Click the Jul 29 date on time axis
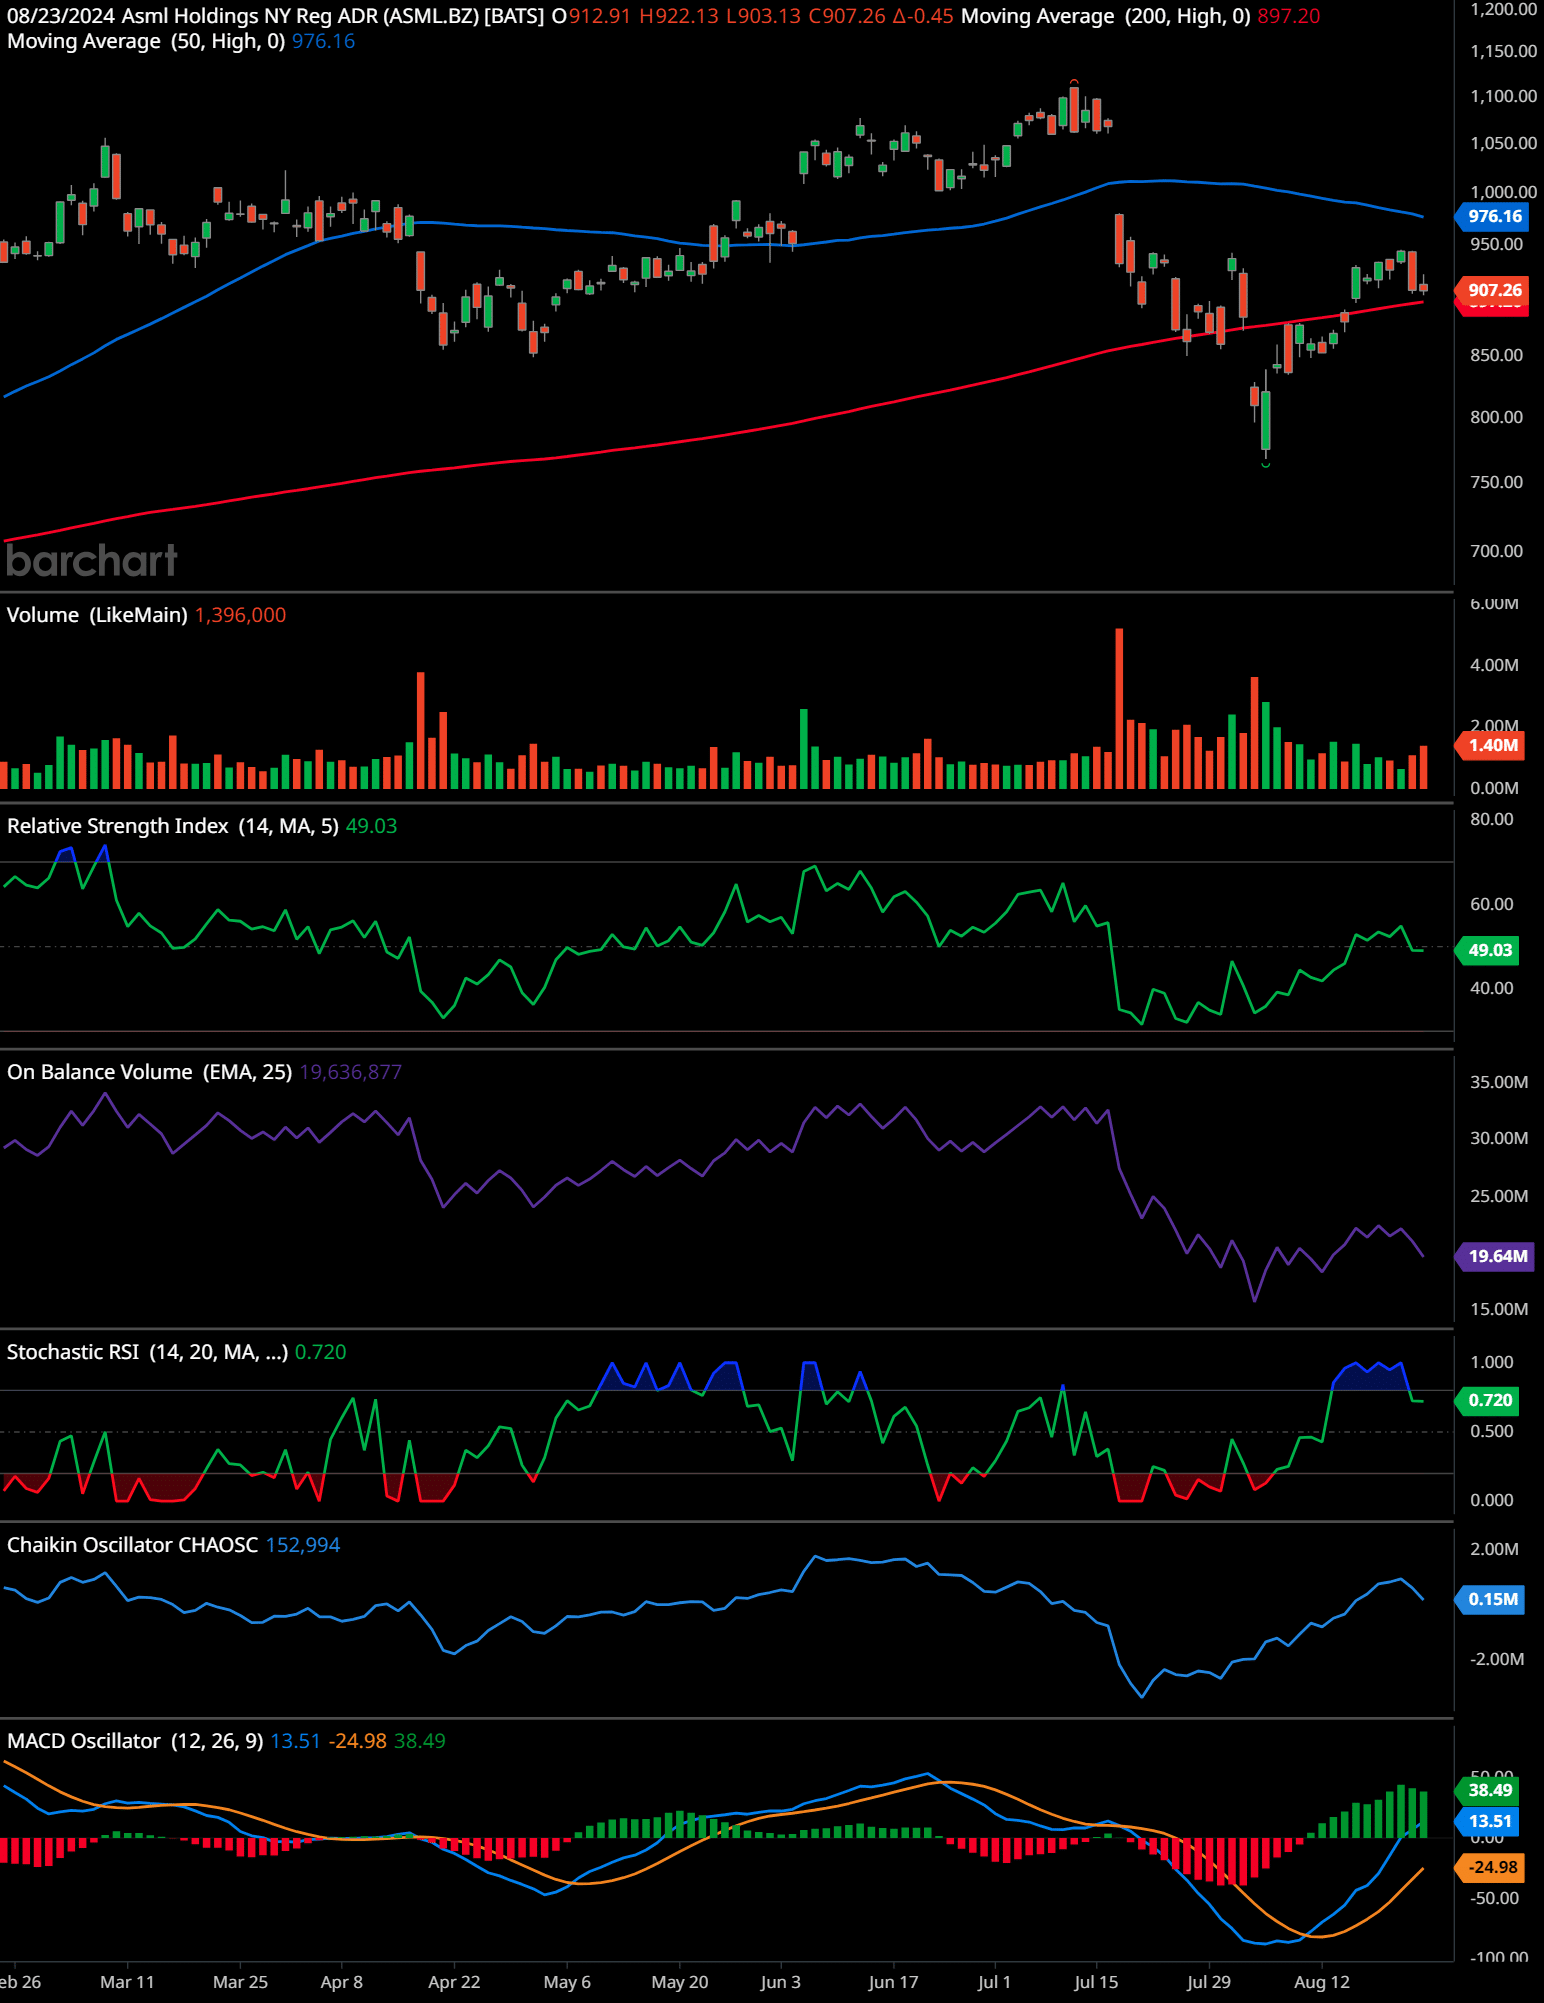Screen dimensions: 1544x2003 click(1208, 1982)
